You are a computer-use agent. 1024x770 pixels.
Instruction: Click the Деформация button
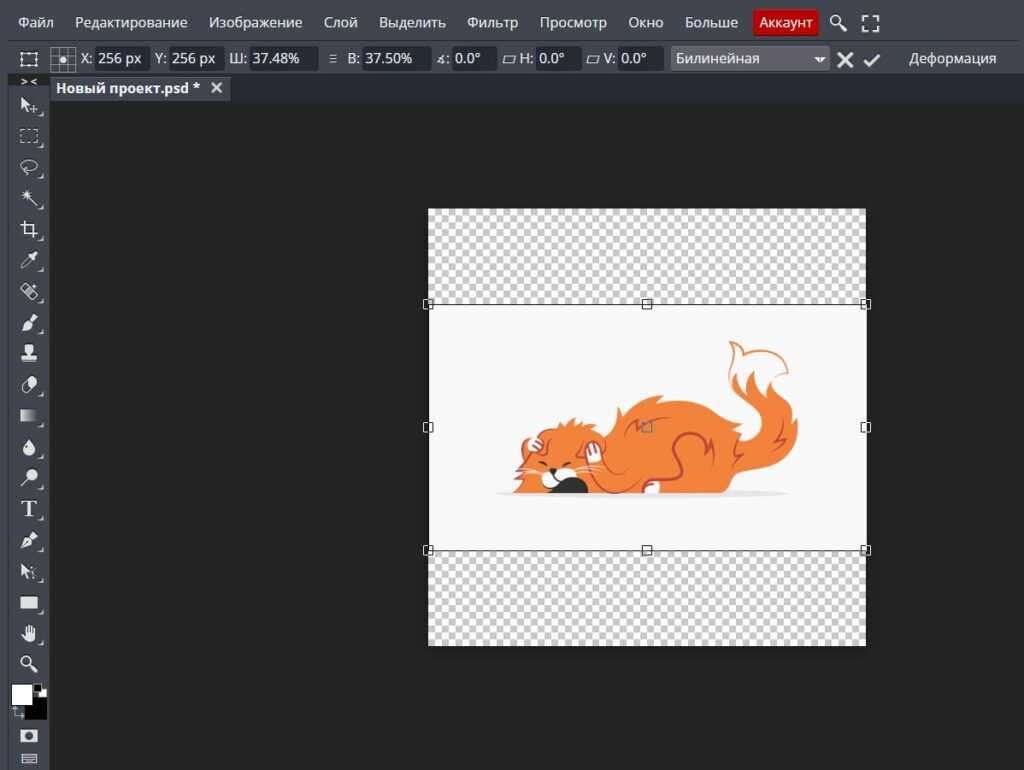952,59
